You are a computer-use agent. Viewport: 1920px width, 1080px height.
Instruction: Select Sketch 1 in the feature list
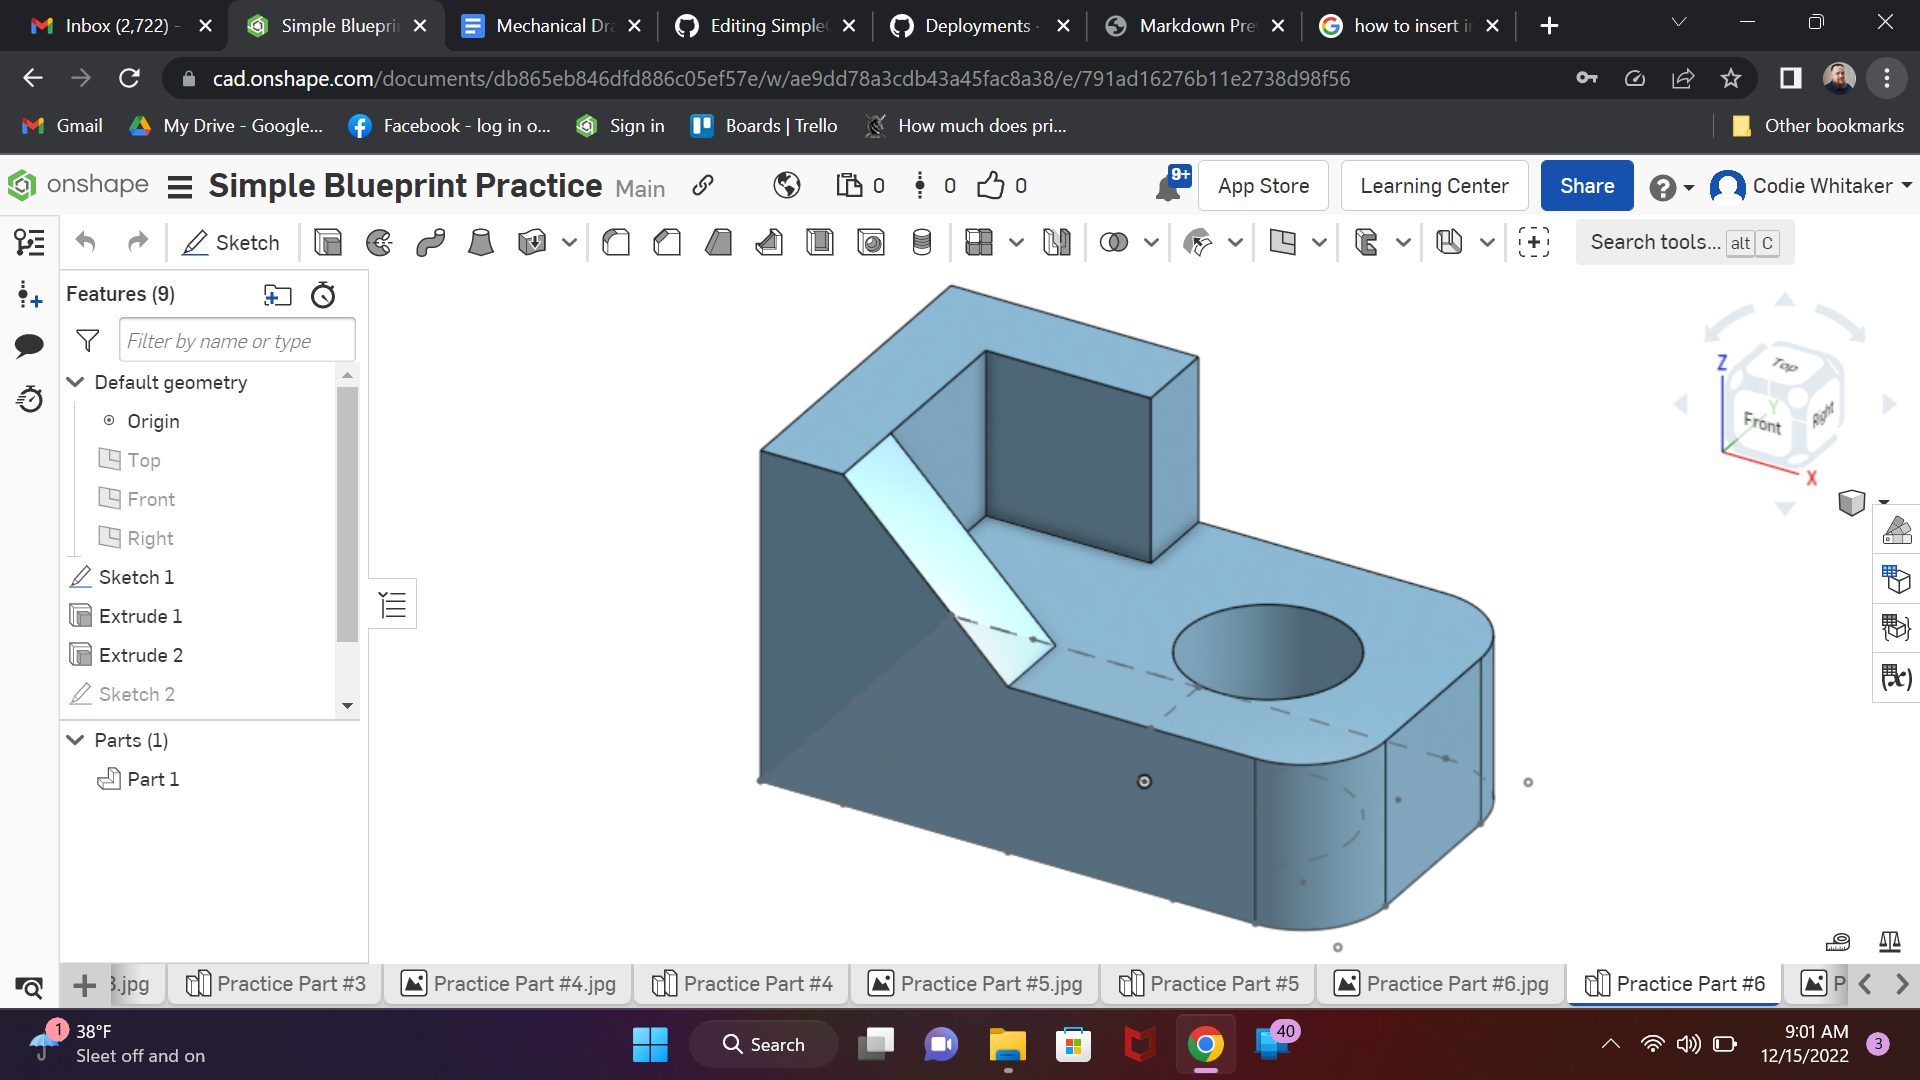pyautogui.click(x=137, y=577)
